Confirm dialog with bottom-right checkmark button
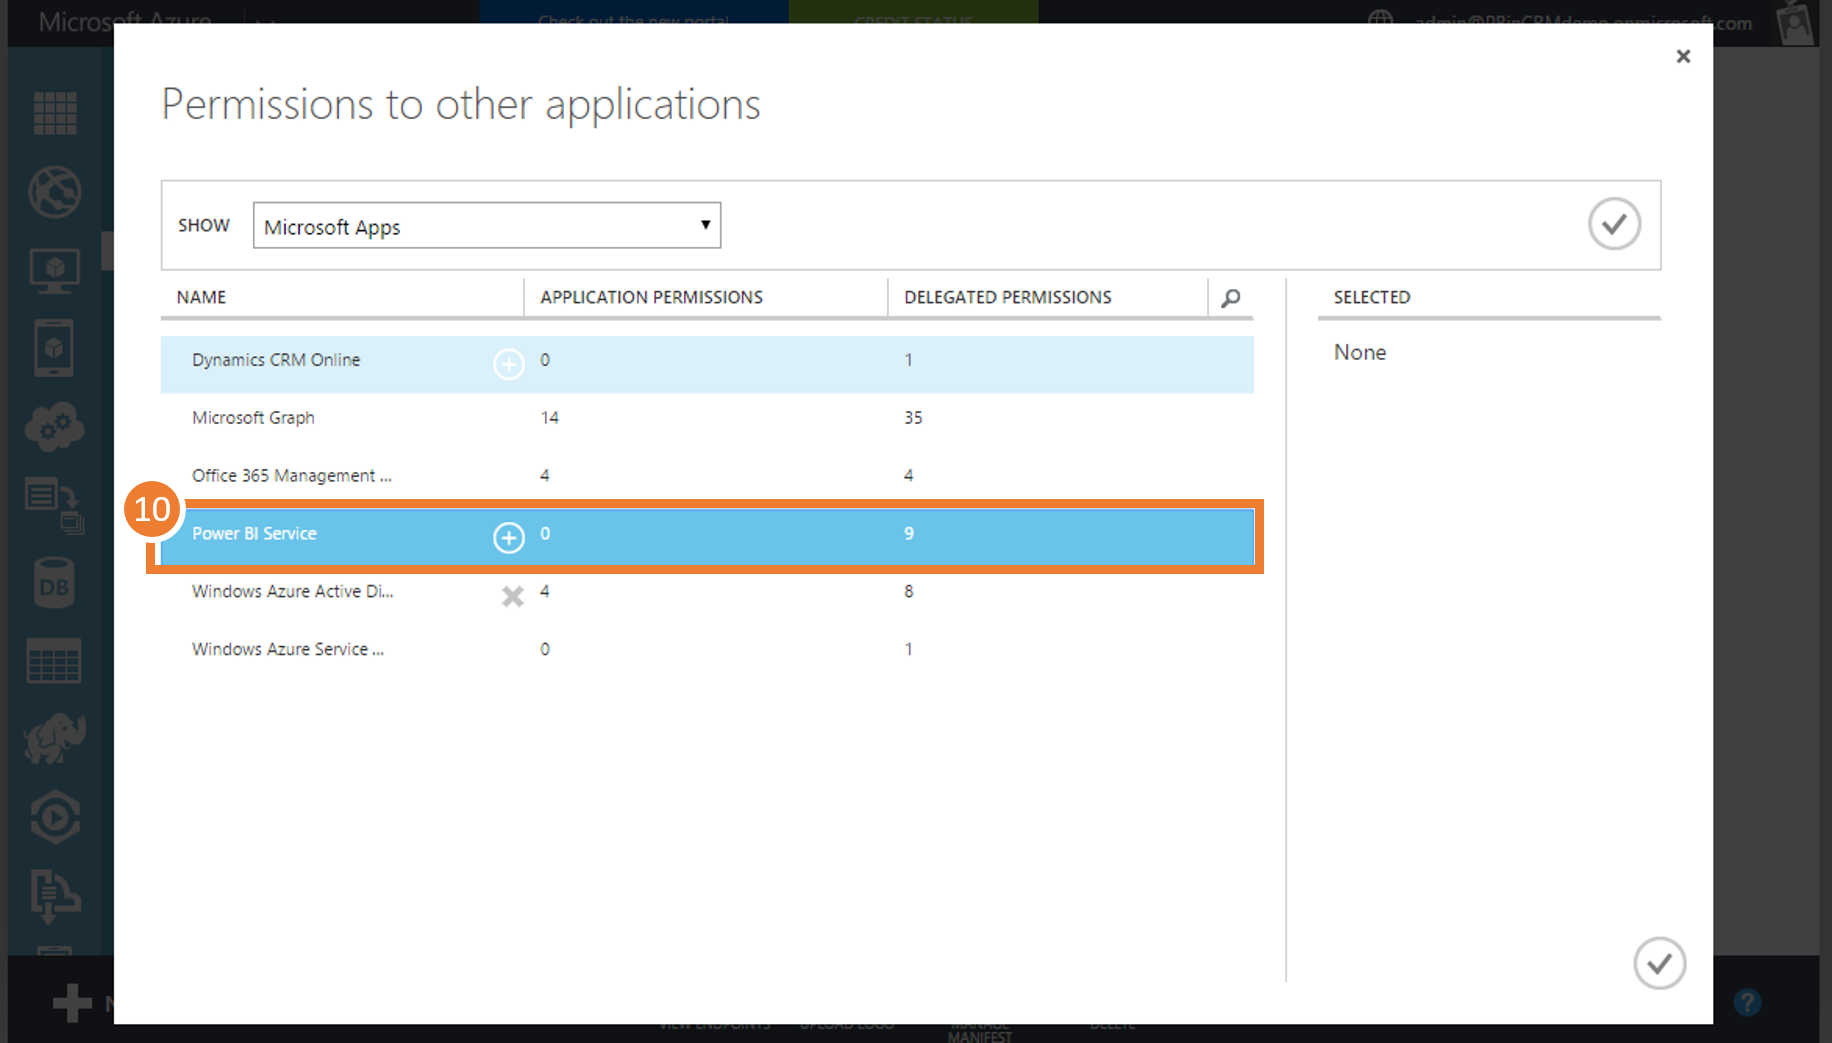 click(x=1660, y=963)
